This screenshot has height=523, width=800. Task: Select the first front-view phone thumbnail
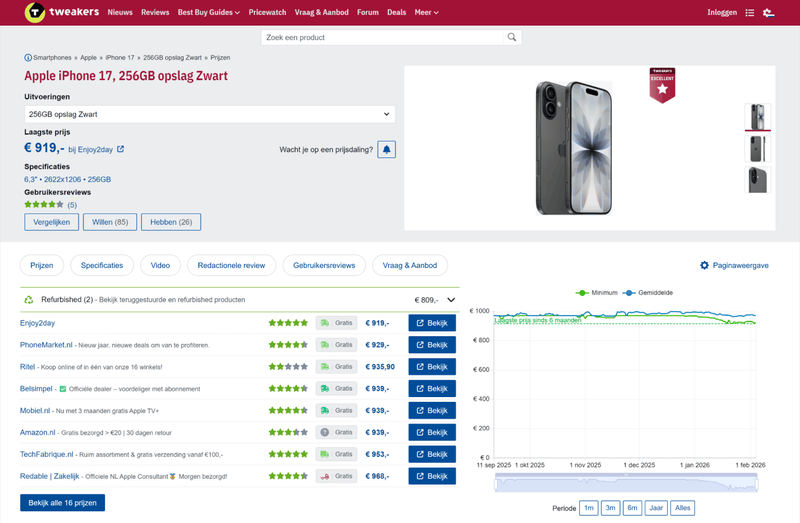pos(758,117)
